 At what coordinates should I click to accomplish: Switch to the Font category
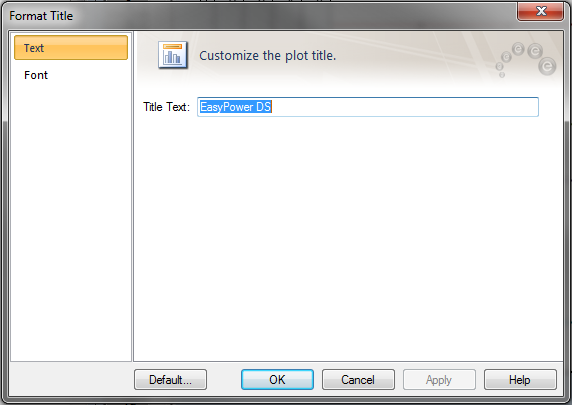[x=36, y=75]
